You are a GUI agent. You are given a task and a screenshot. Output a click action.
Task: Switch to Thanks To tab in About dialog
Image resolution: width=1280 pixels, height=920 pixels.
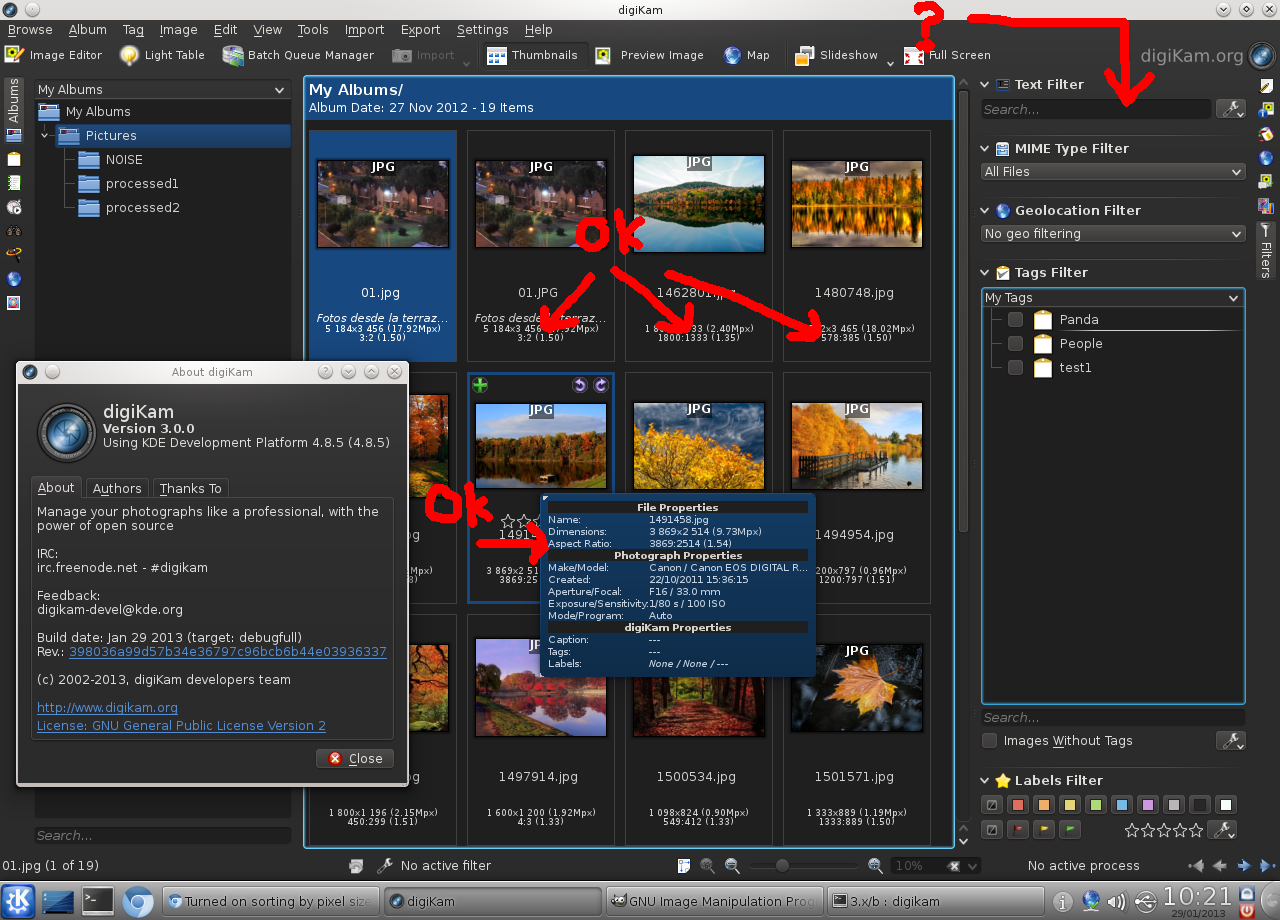pos(190,488)
